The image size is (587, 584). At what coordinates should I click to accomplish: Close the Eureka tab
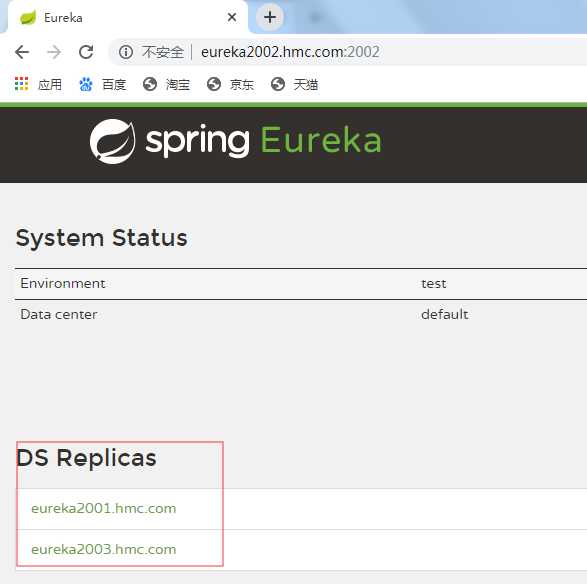tap(232, 17)
